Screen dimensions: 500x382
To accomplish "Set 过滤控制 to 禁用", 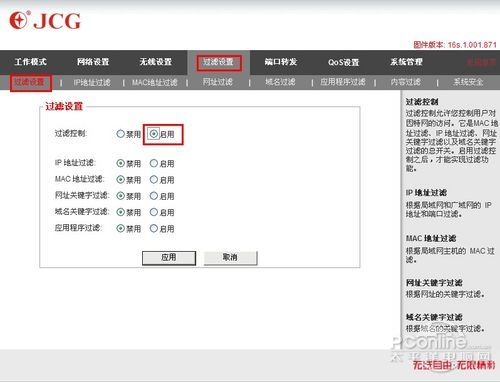I will pos(120,134).
